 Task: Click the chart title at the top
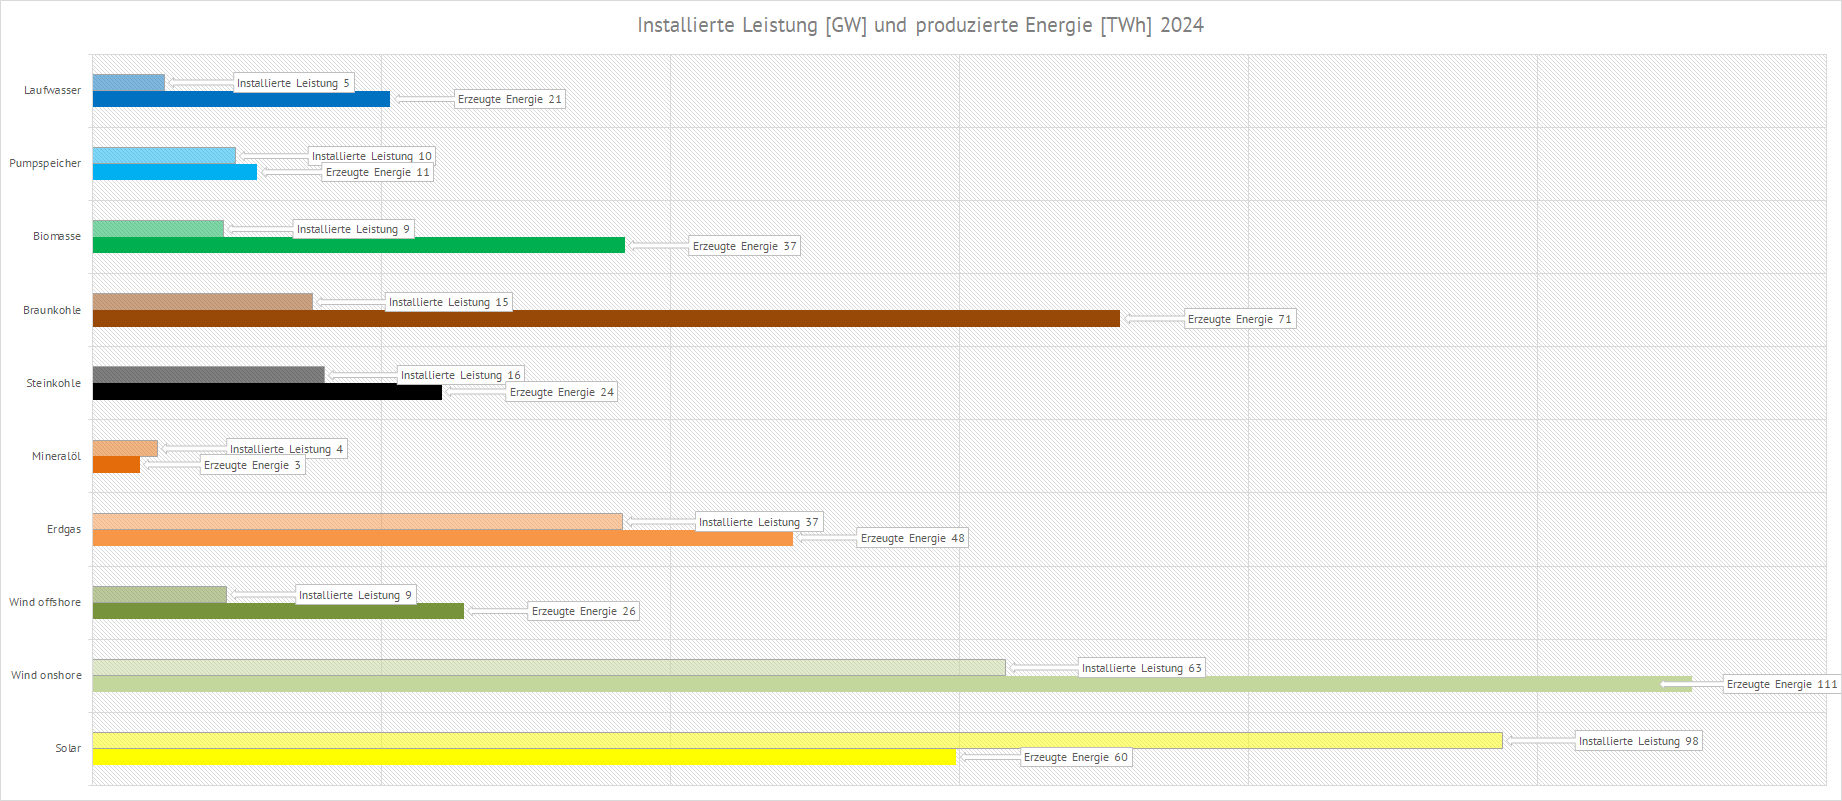coord(920,25)
